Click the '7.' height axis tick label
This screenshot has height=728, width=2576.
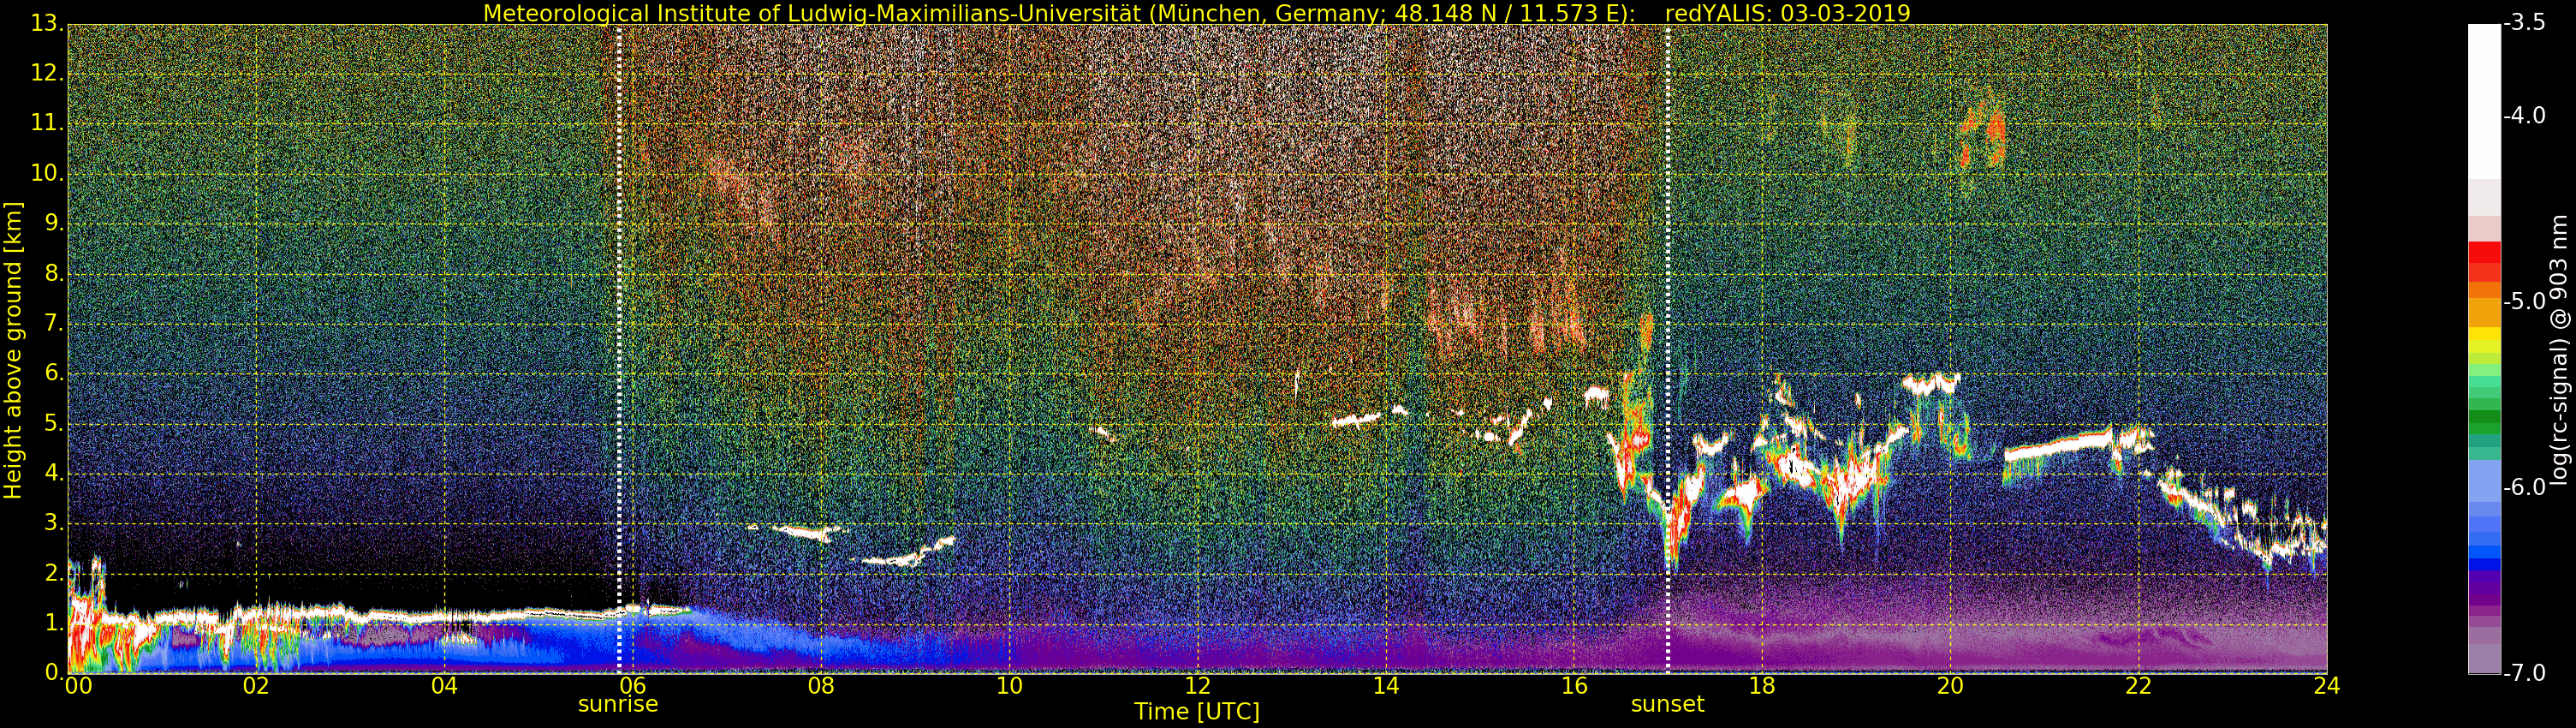tap(54, 324)
